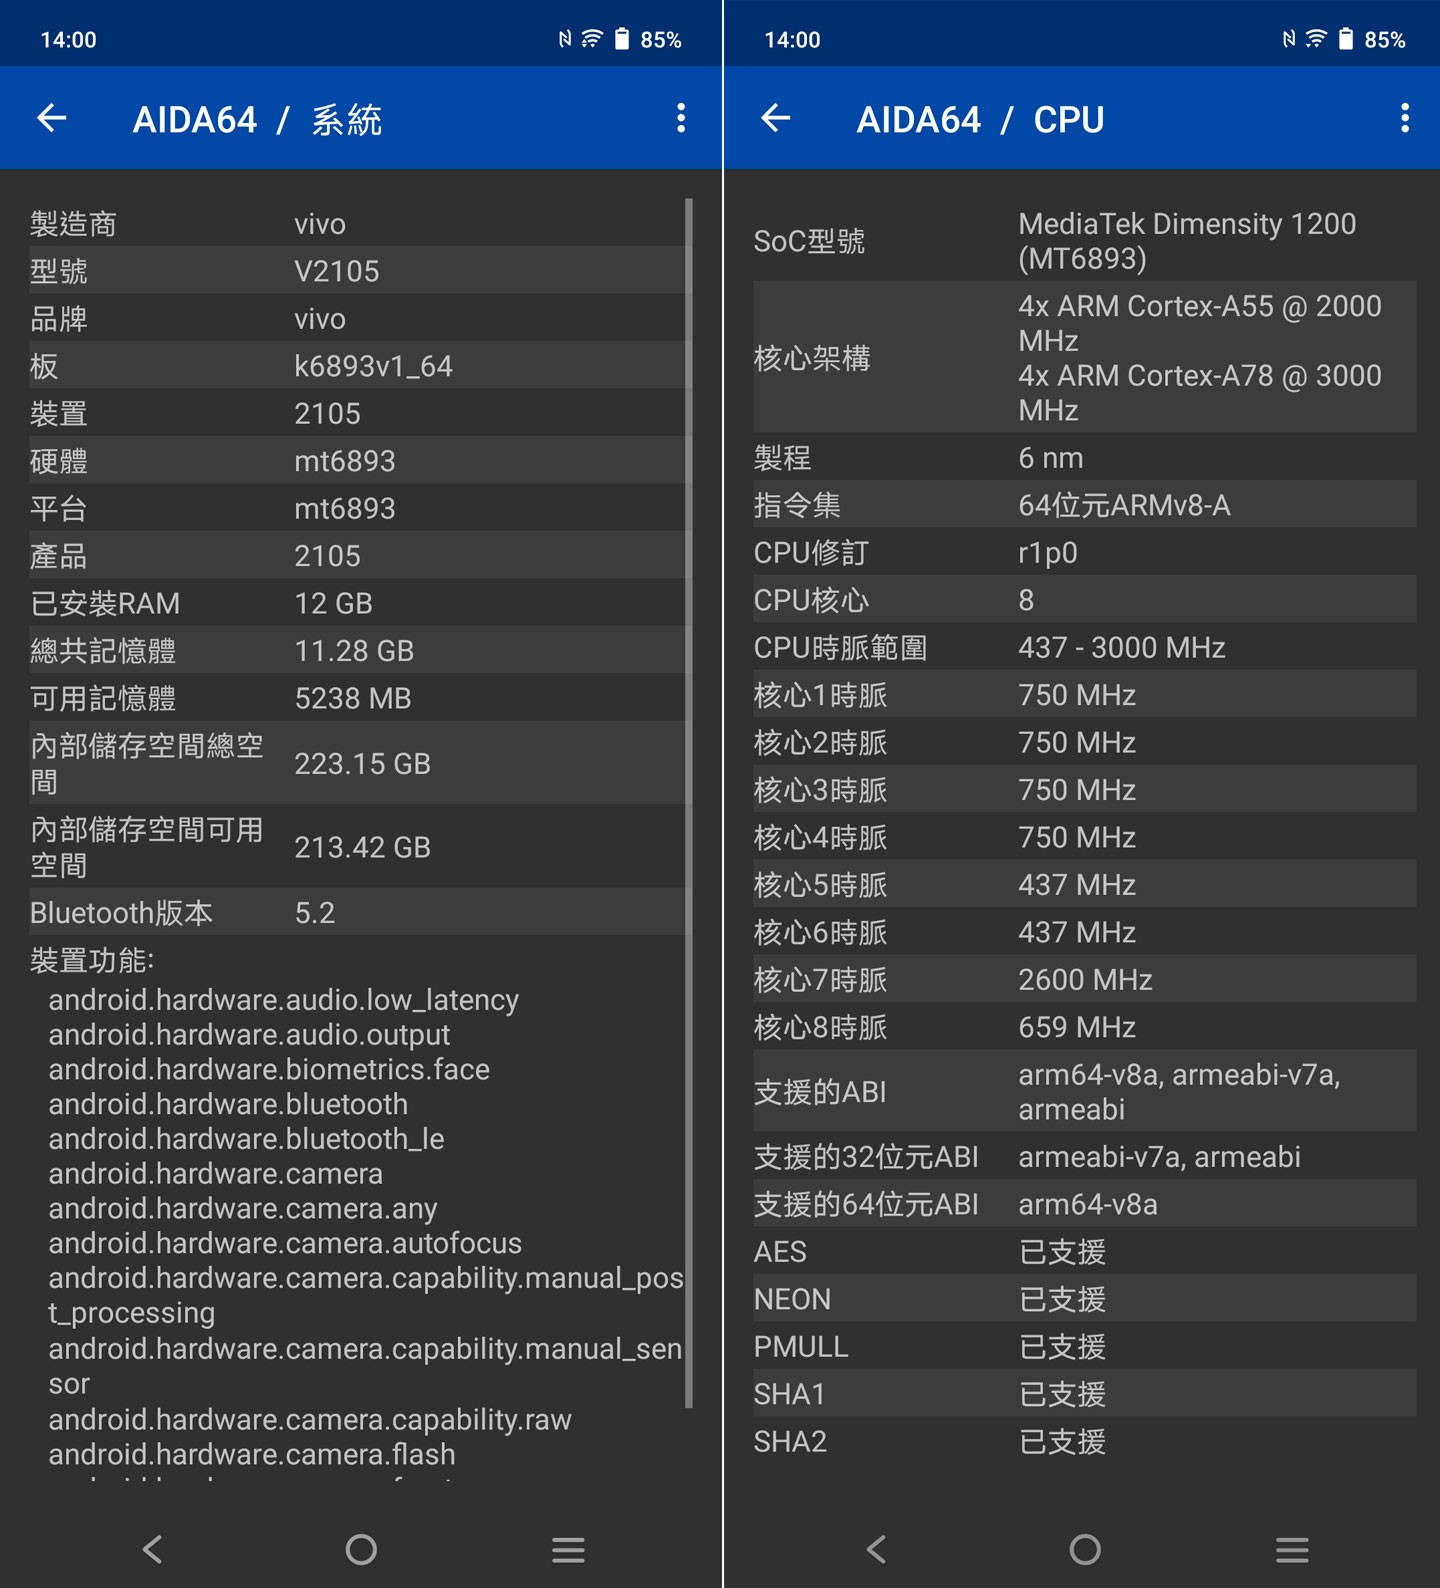Viewport: 1440px width, 1588px height.
Task: Tap Wi-Fi status icon on left phone
Action: 592,39
